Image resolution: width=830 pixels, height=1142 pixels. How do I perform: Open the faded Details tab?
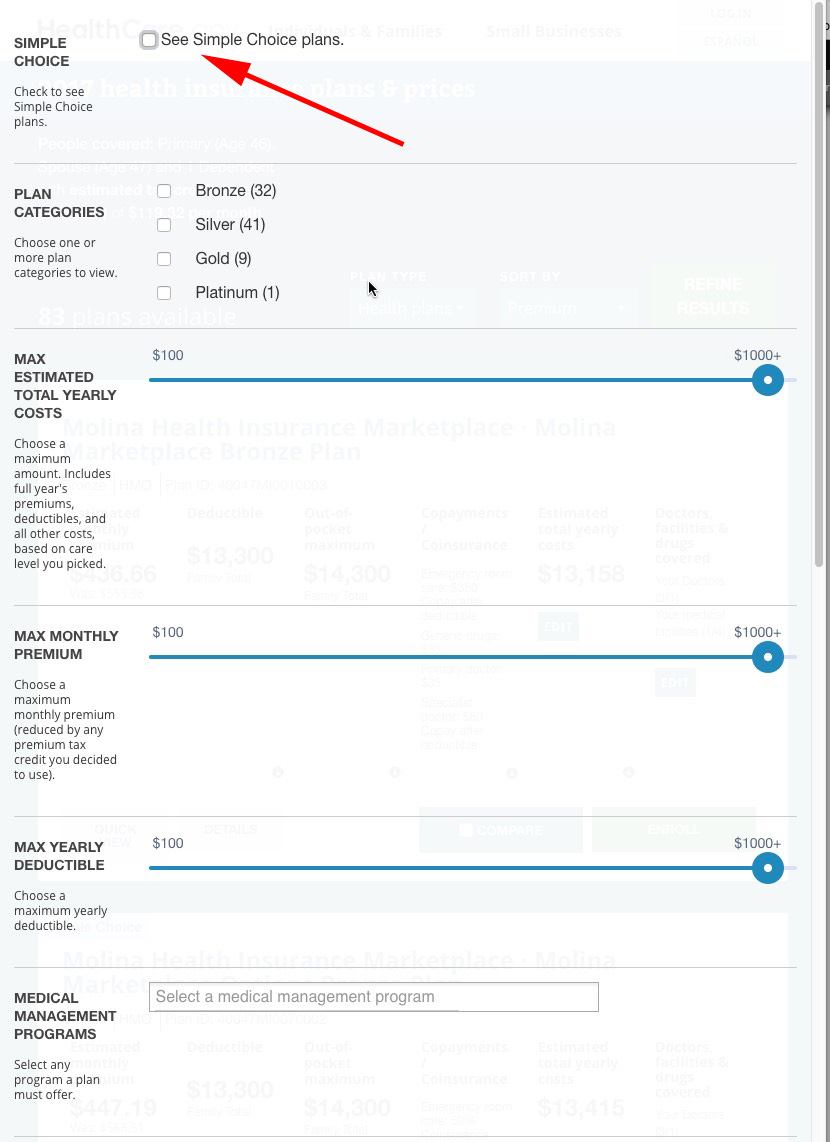[230, 829]
